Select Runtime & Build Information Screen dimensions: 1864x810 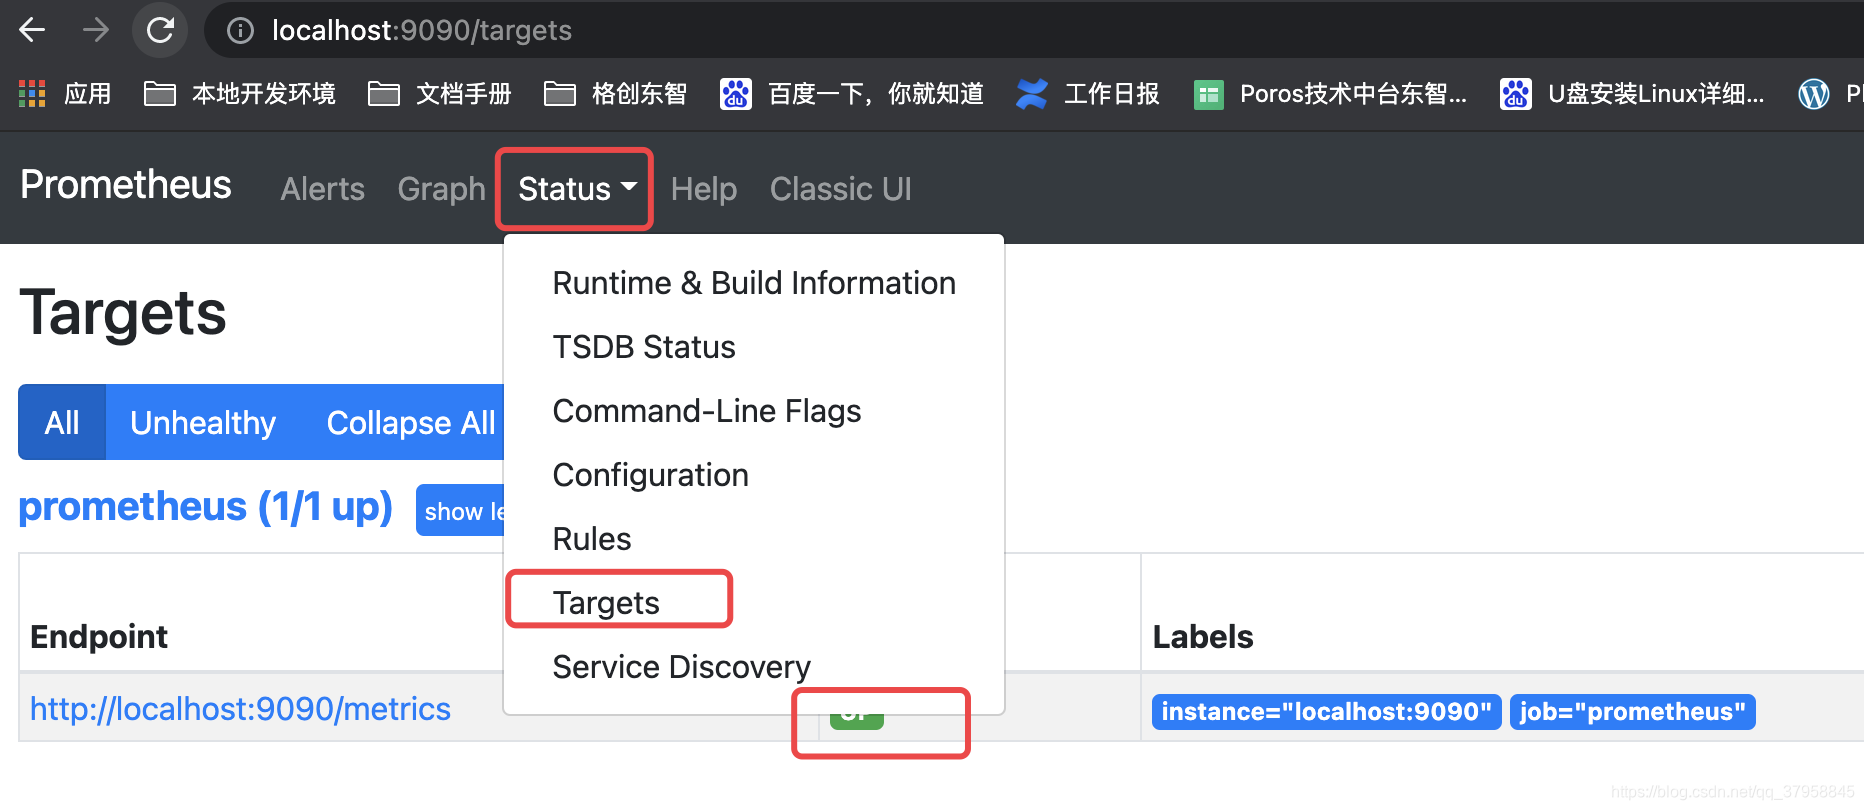click(754, 283)
